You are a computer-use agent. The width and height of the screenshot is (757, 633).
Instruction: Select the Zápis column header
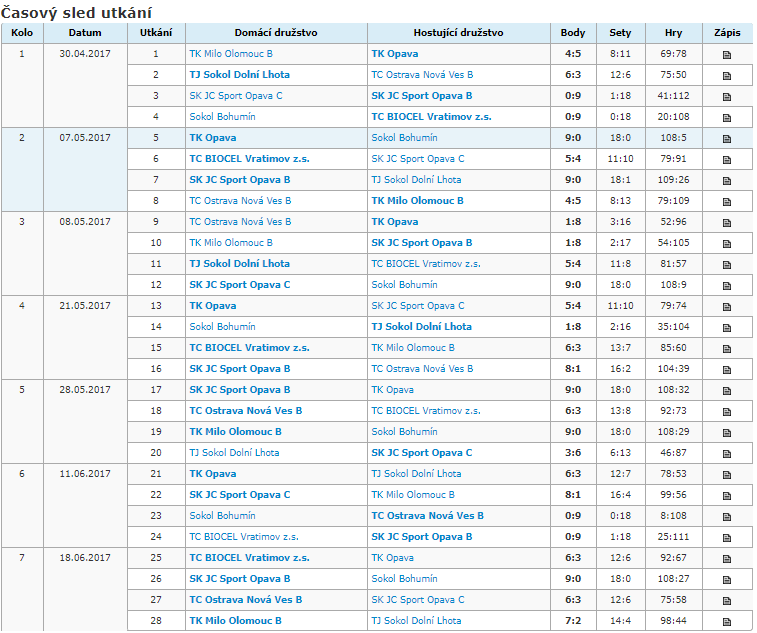click(x=727, y=33)
